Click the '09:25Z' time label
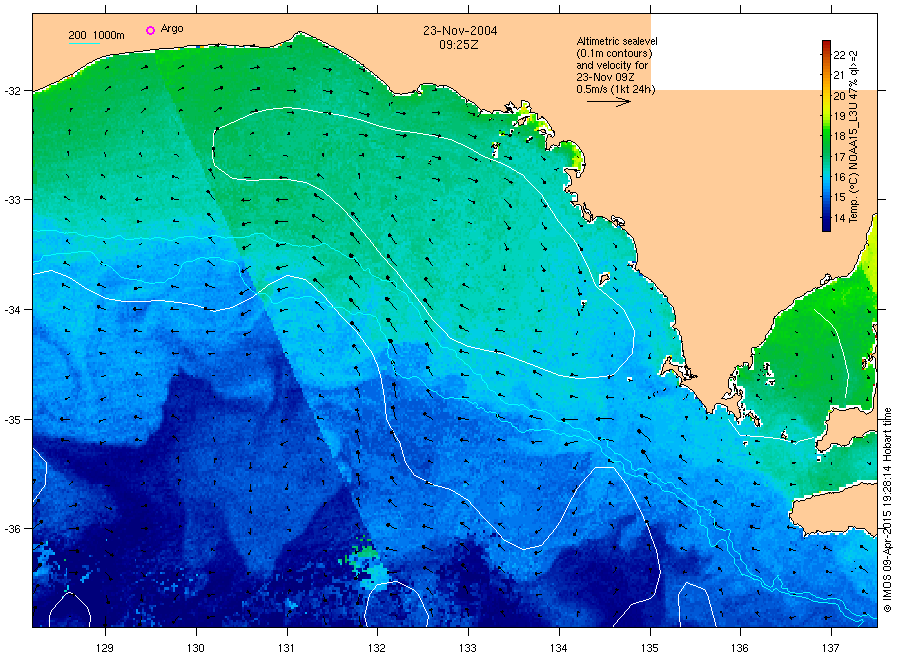 459,45
